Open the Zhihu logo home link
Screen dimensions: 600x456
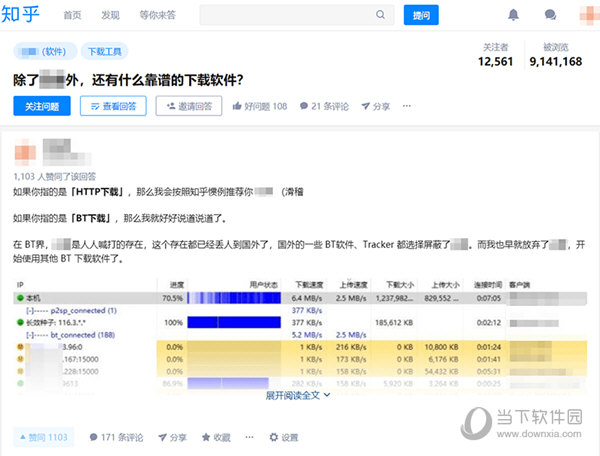click(20, 15)
